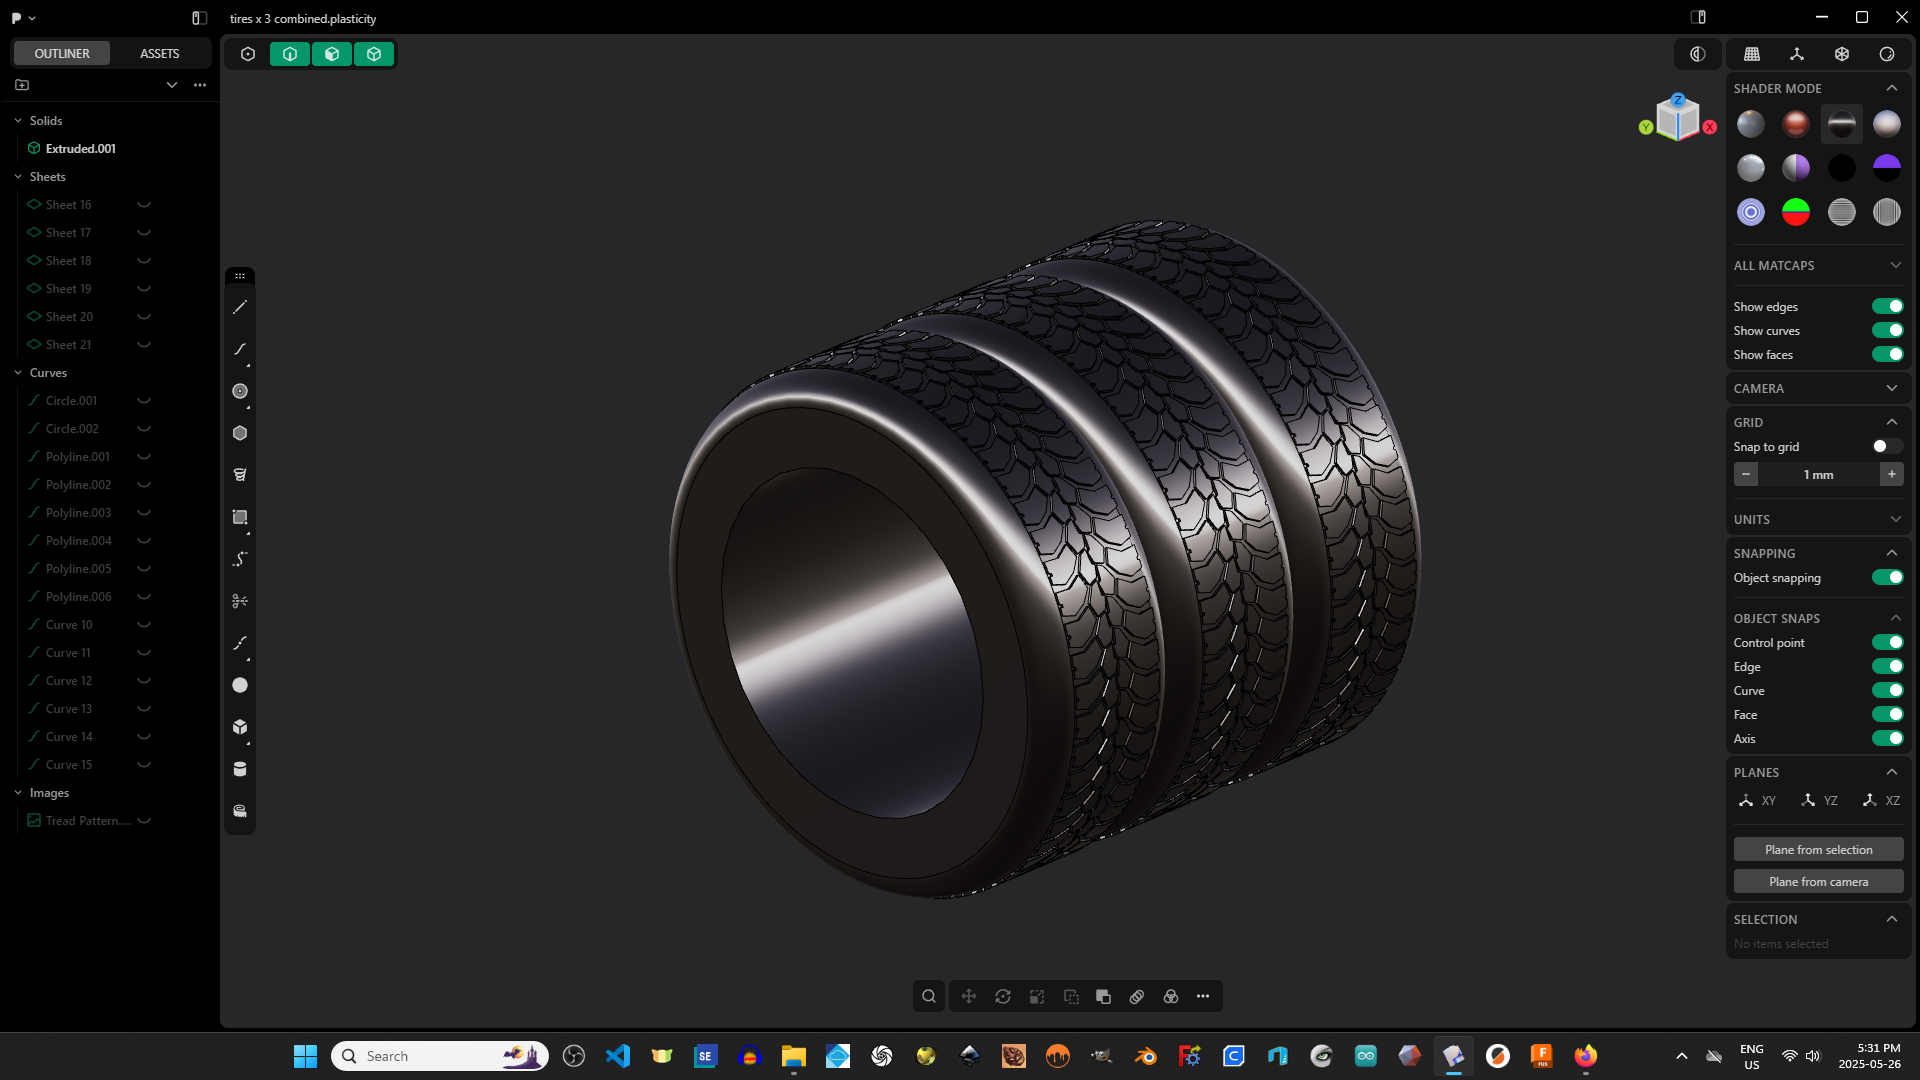Switch to the Outliner tab

[x=62, y=53]
